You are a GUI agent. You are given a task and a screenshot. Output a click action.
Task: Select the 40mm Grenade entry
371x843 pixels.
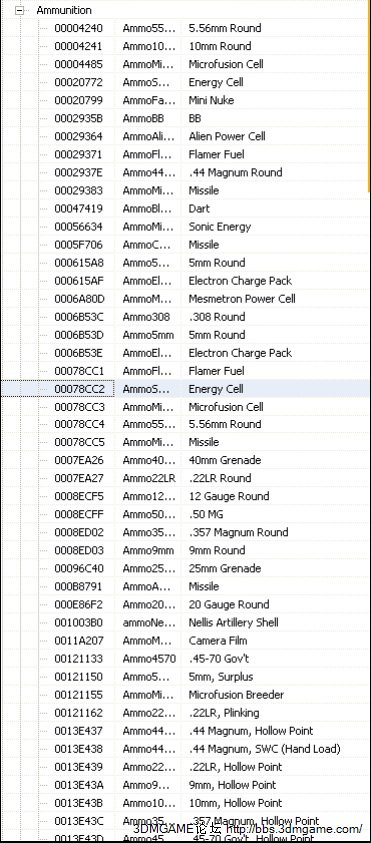click(x=225, y=460)
